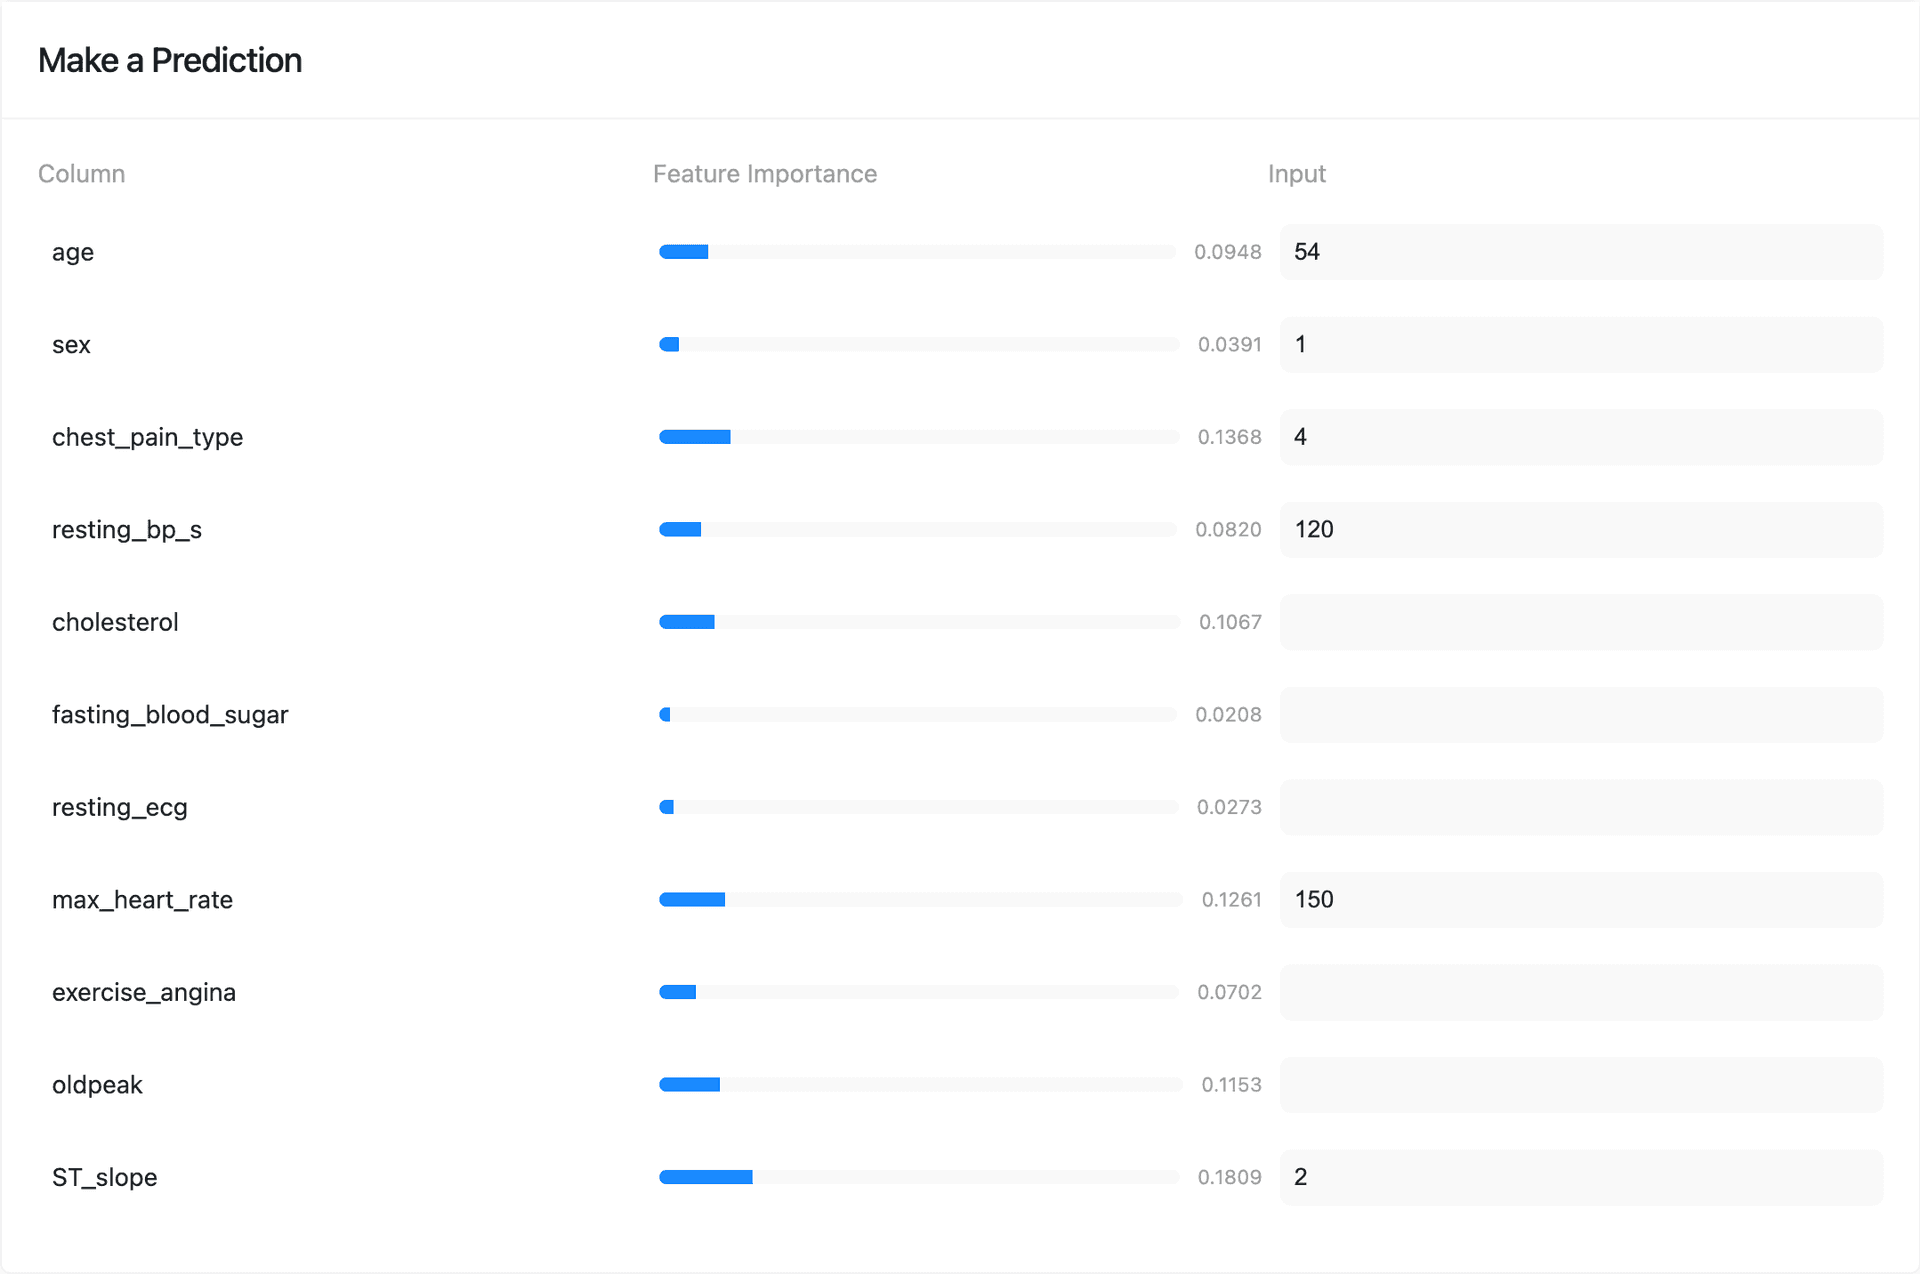Screen dimensions: 1920x1274
Task: Click the resting_bp_s input showing 120
Action: [1580, 530]
